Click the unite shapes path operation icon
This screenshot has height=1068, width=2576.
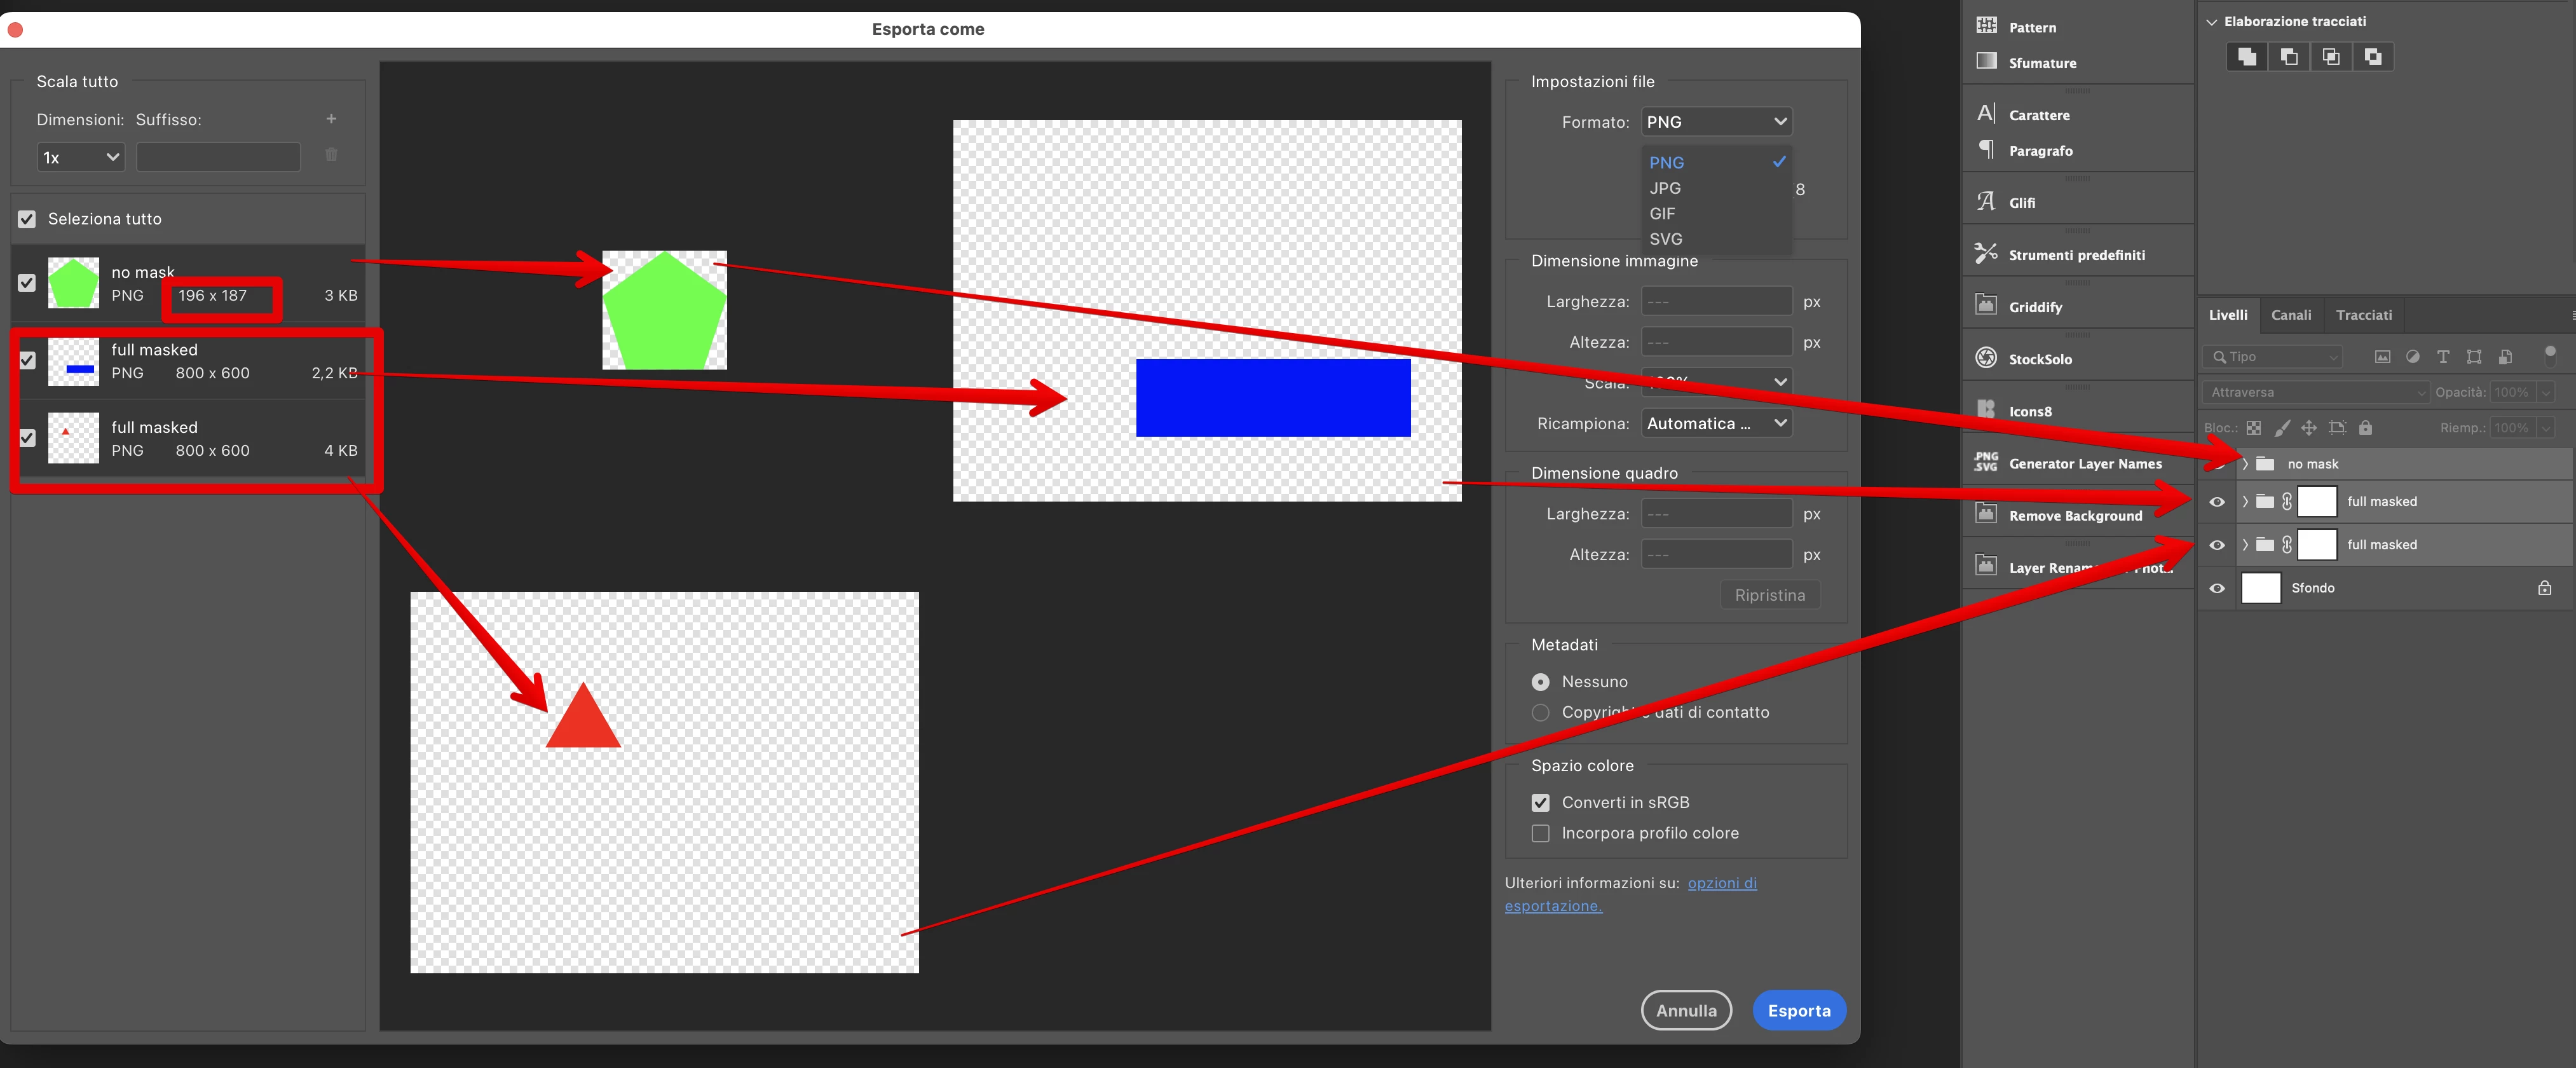2247,57
